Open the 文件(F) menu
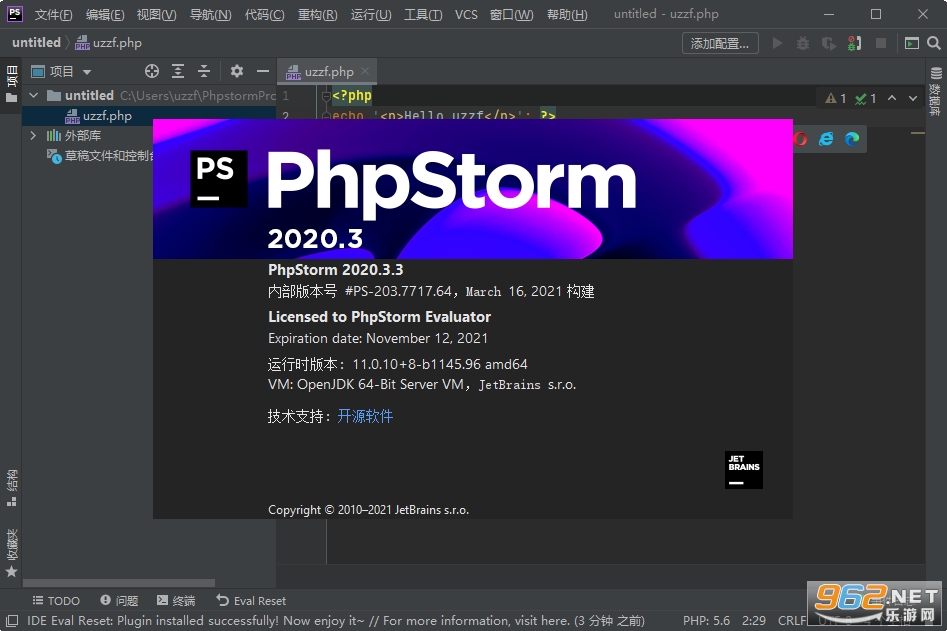 click(x=53, y=14)
